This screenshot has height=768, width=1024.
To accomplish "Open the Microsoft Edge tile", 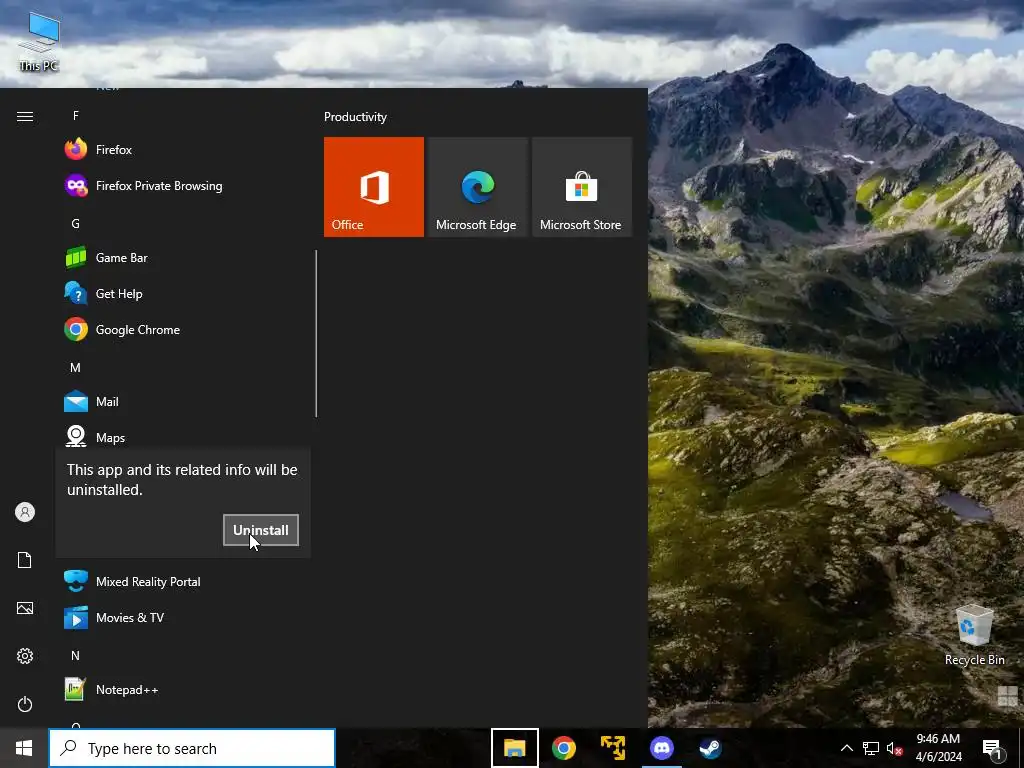I will pos(478,187).
